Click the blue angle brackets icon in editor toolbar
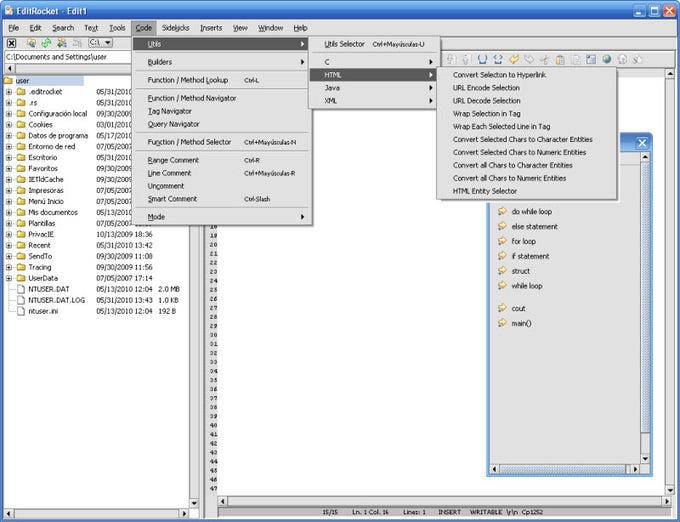The height and width of the screenshot is (522, 680). 497,59
